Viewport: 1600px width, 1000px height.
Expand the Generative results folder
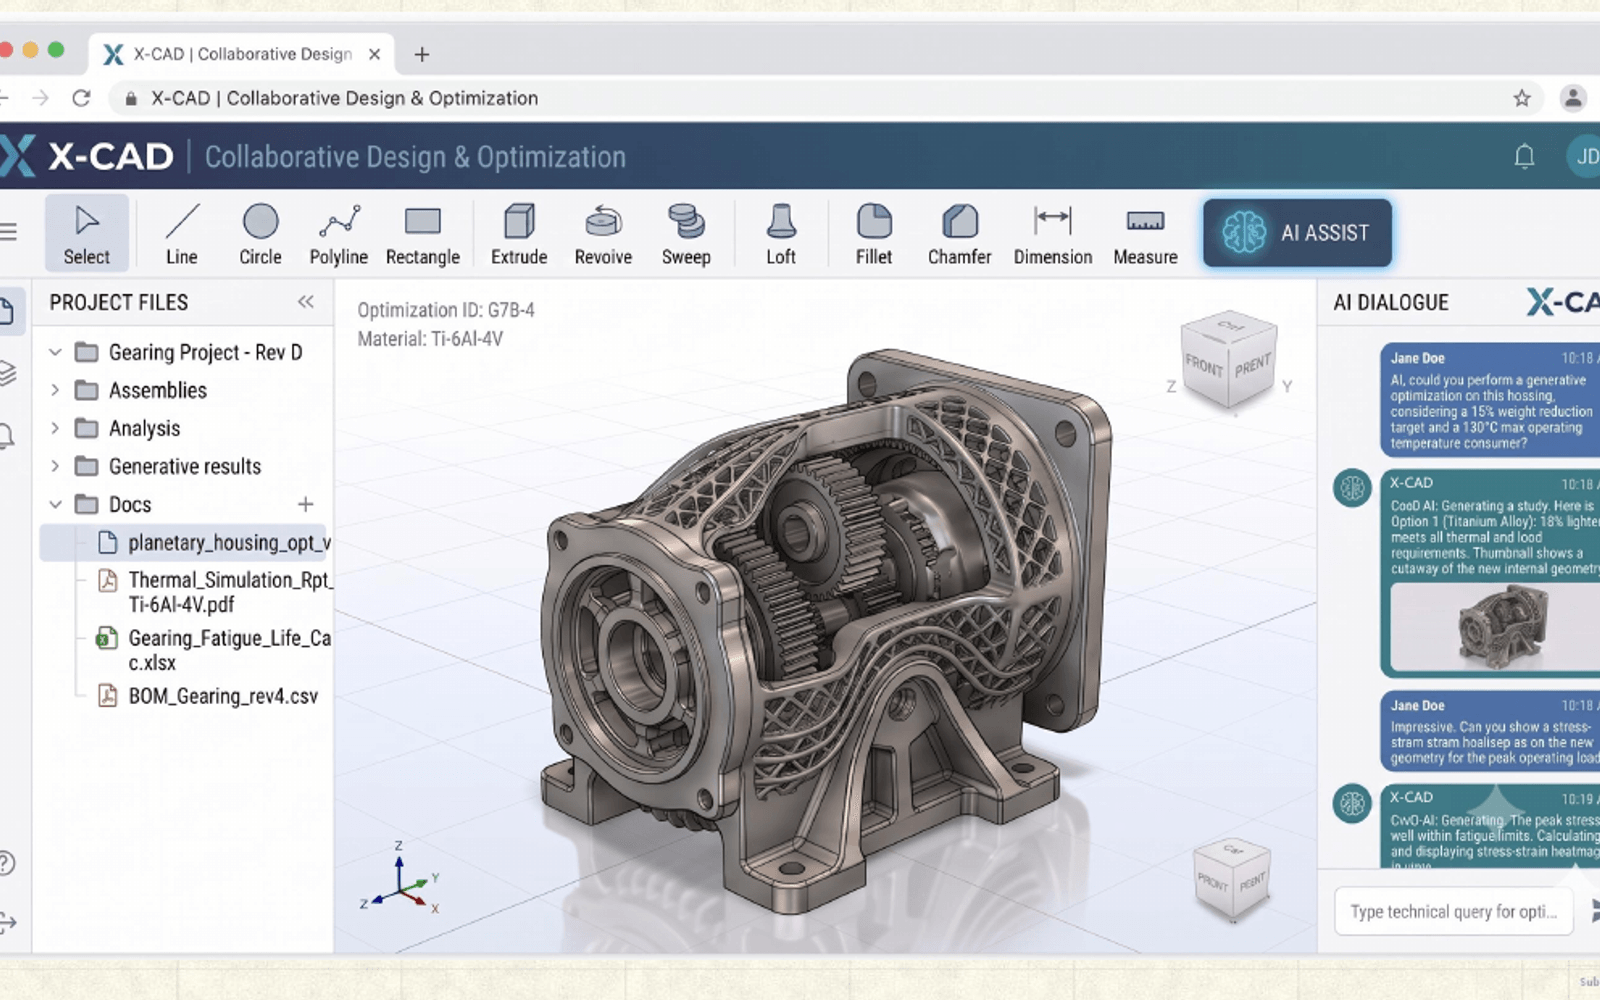55,466
